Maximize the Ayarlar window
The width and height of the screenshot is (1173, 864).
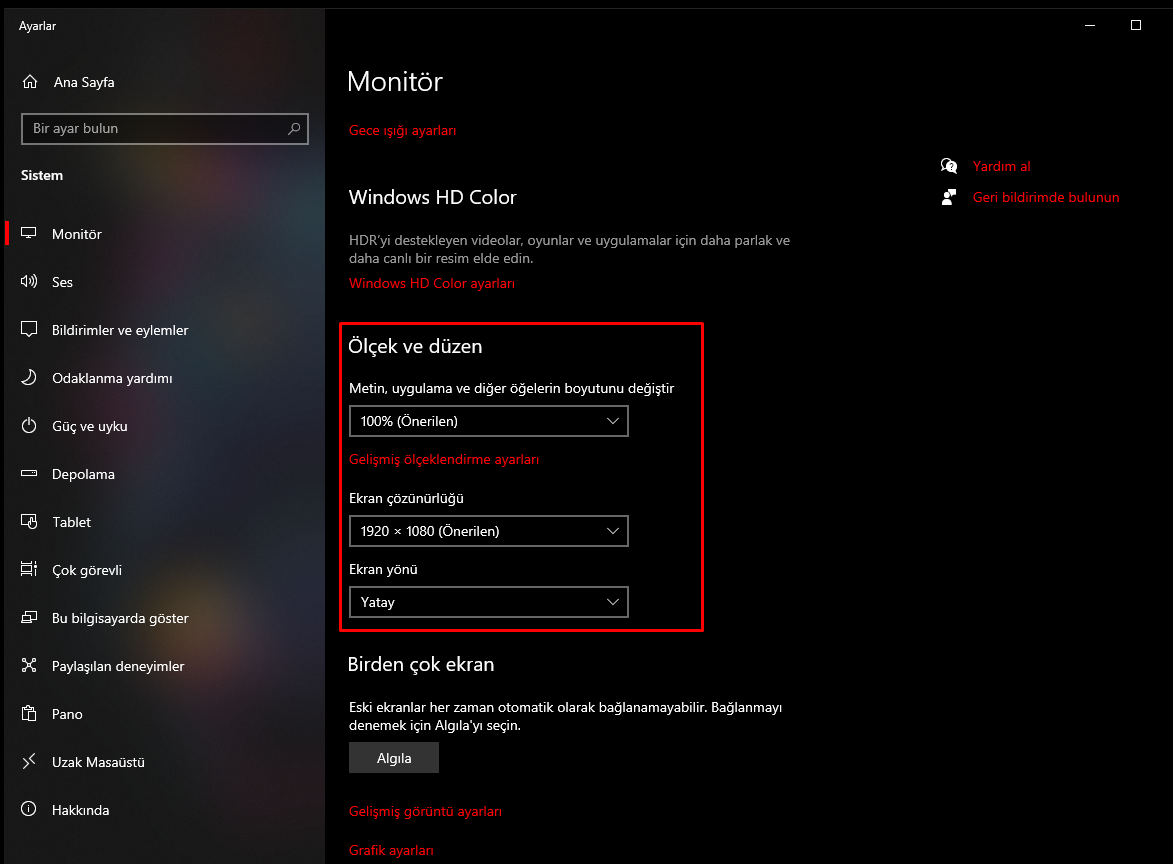1136,25
